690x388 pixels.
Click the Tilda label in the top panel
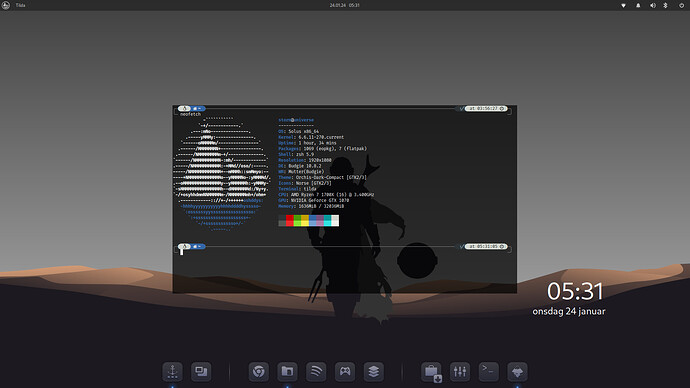pyautogui.click(x=21, y=5)
